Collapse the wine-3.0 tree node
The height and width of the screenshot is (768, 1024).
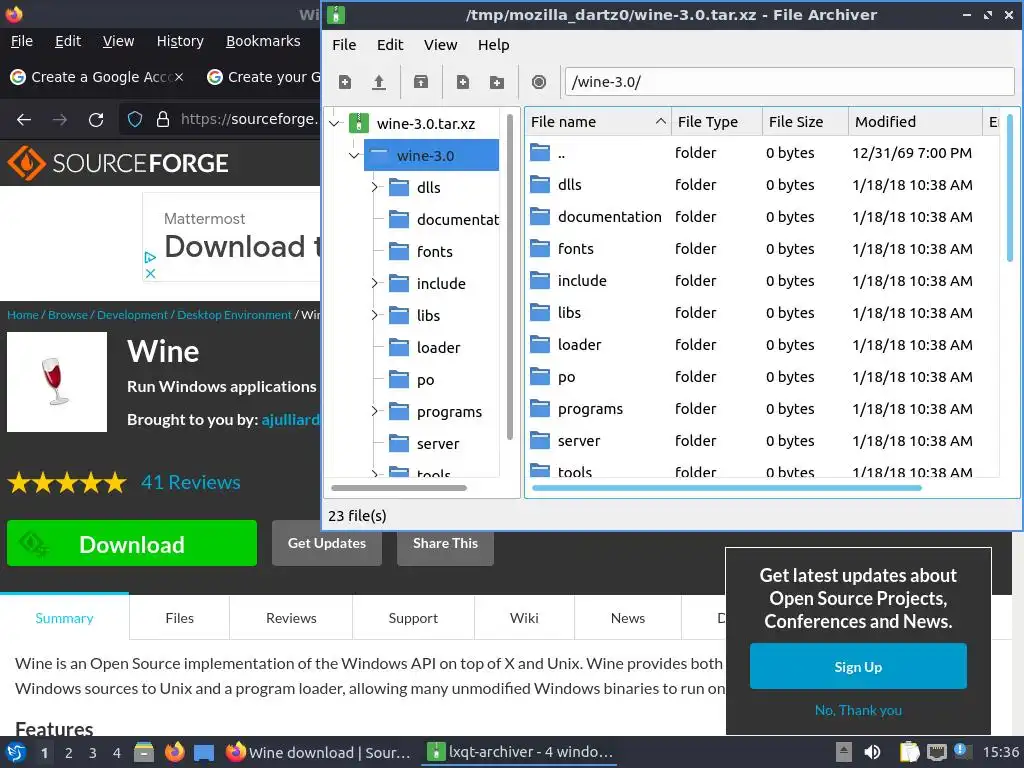point(355,155)
